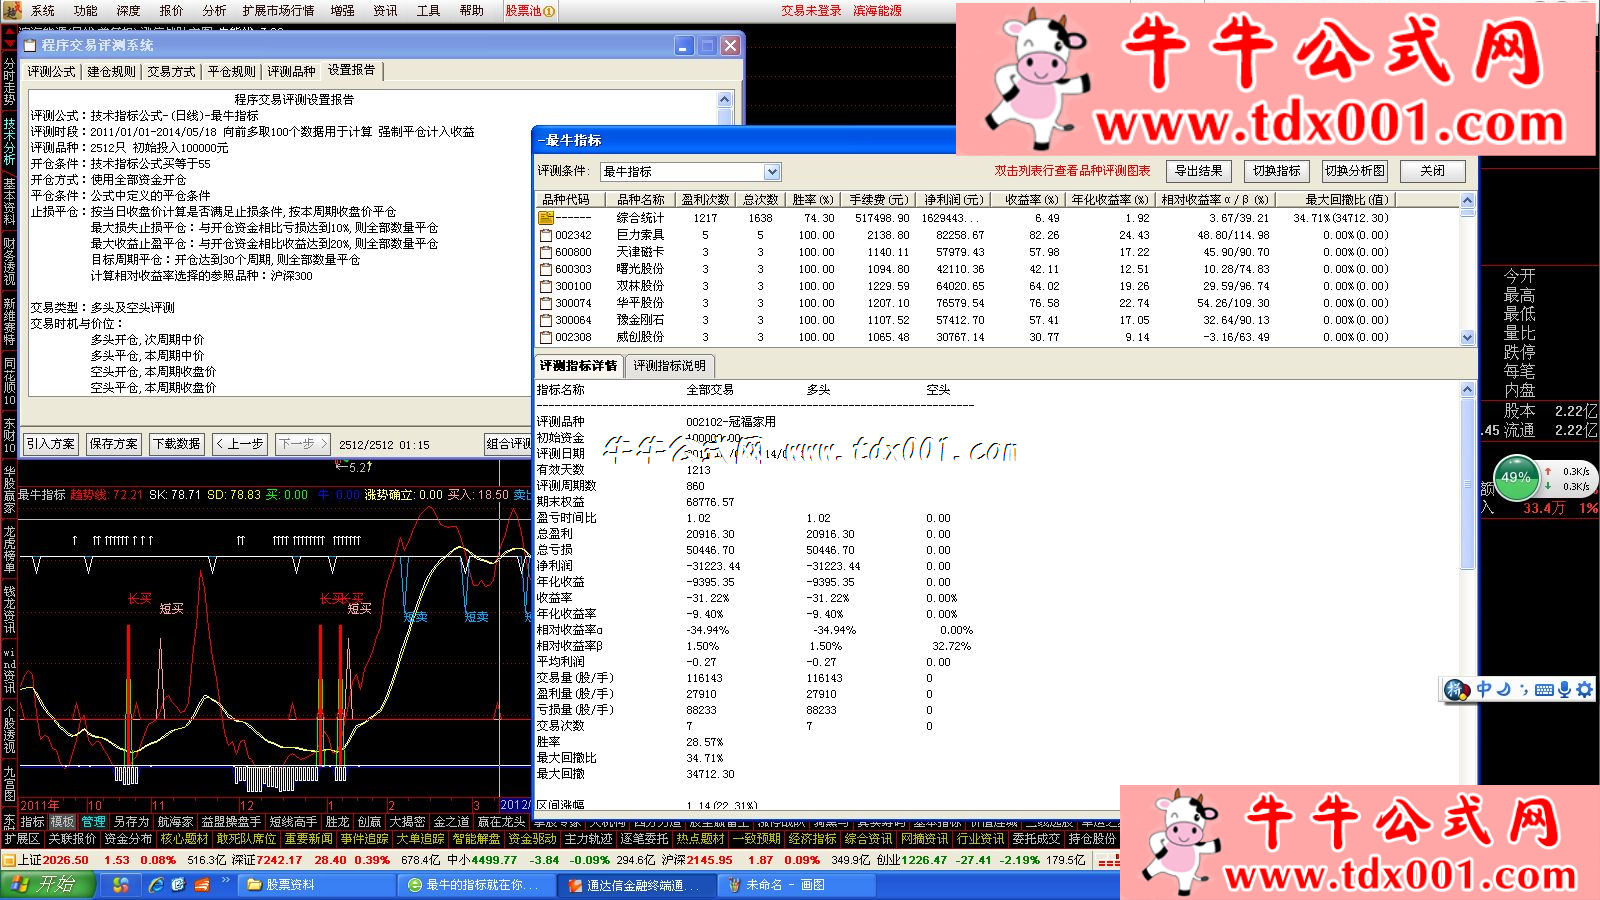Open the 股票池 stock pool indicator

pos(530,11)
